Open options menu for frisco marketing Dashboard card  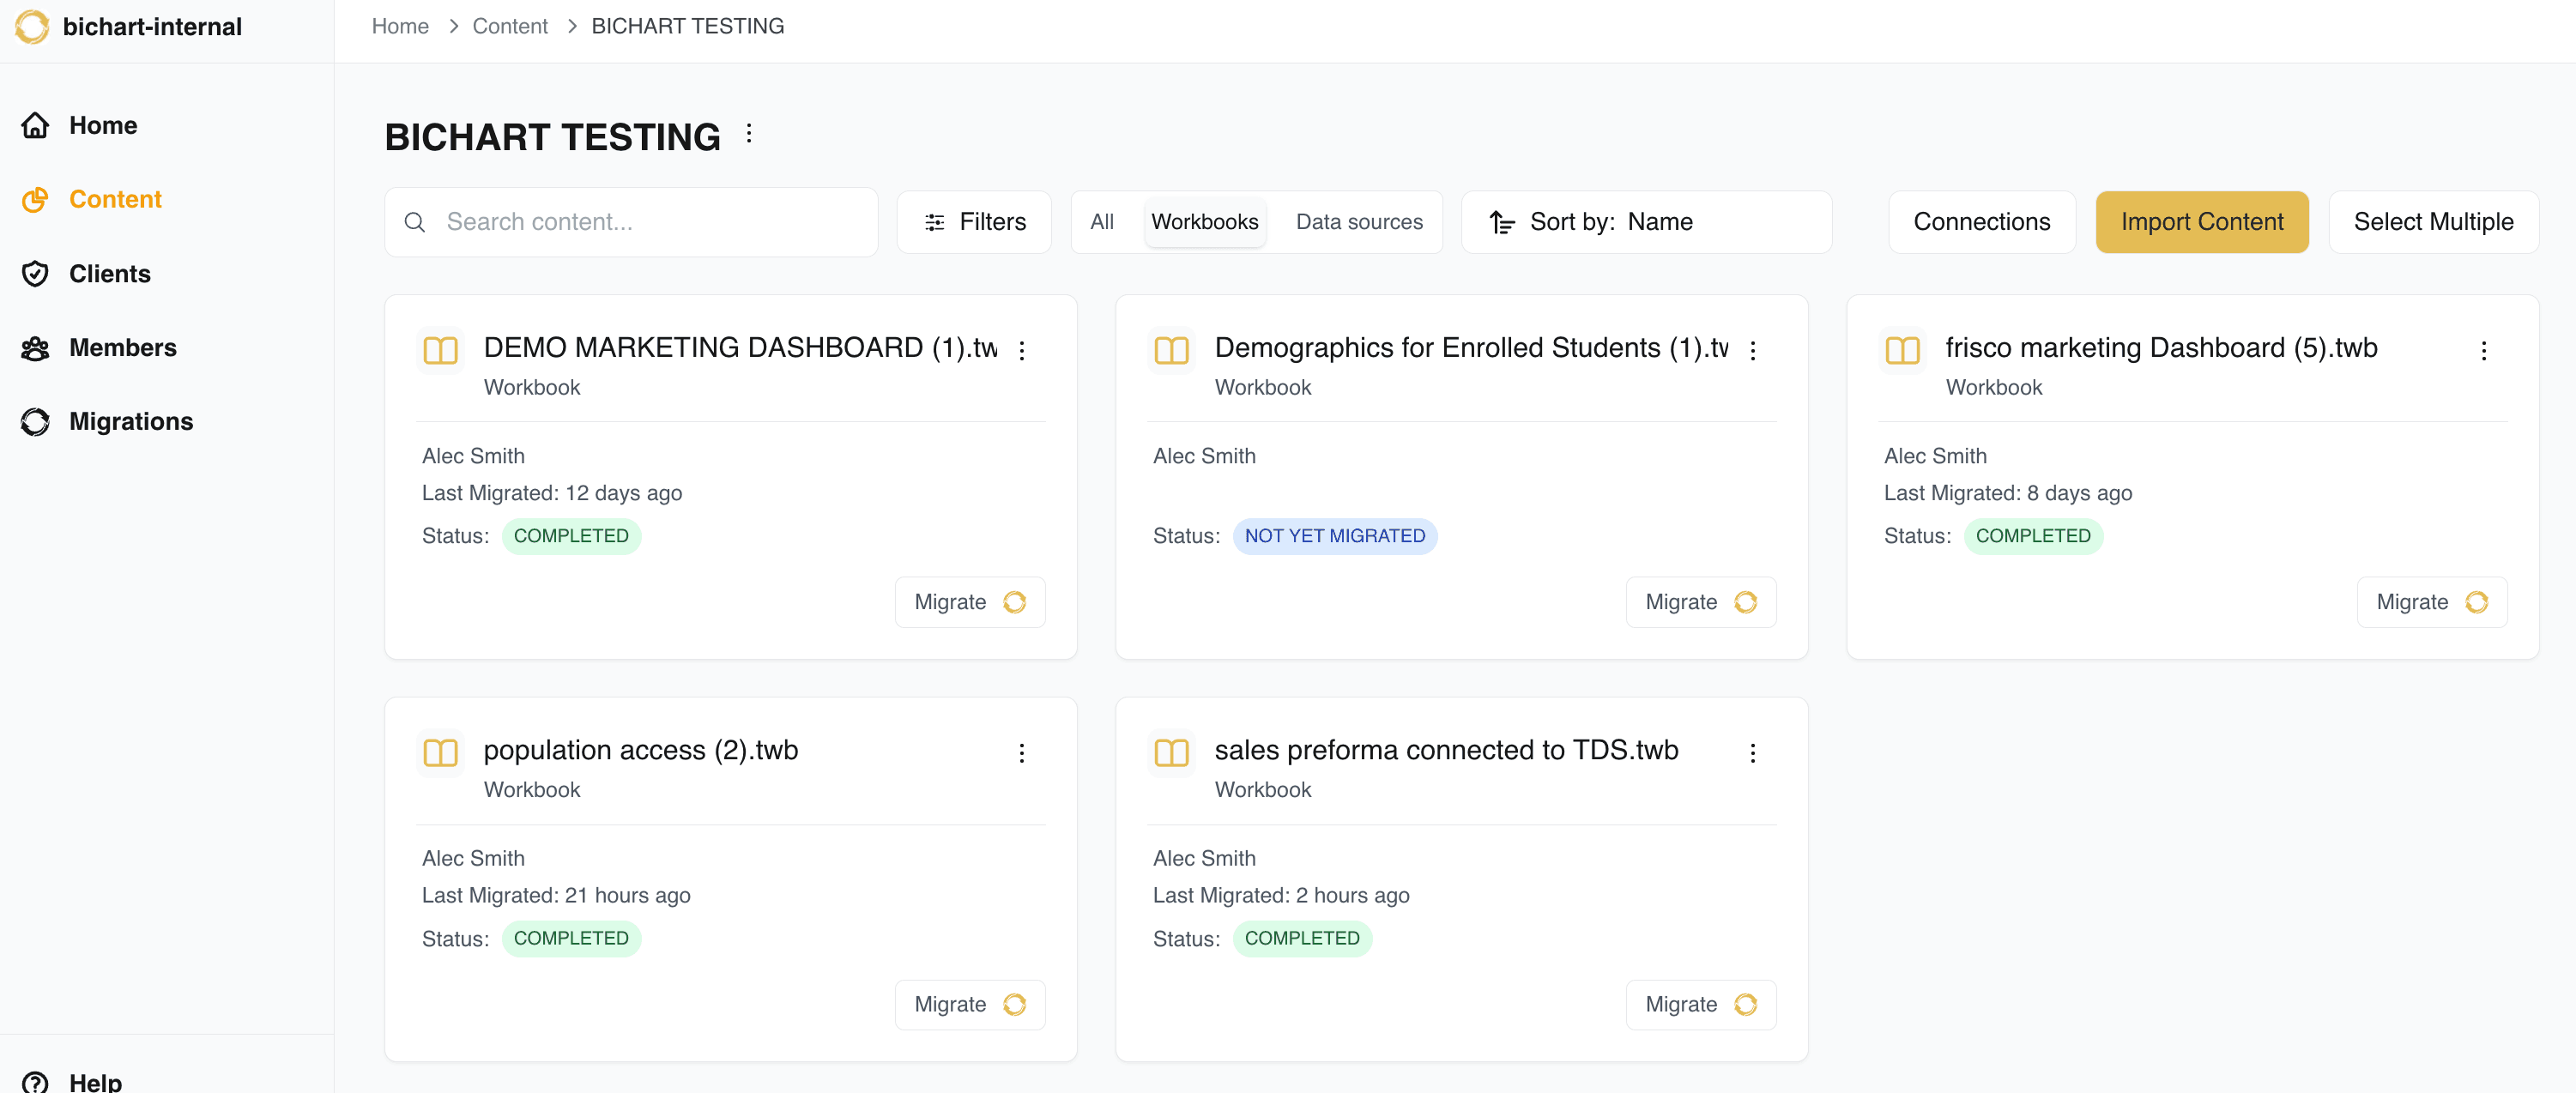tap(2483, 350)
